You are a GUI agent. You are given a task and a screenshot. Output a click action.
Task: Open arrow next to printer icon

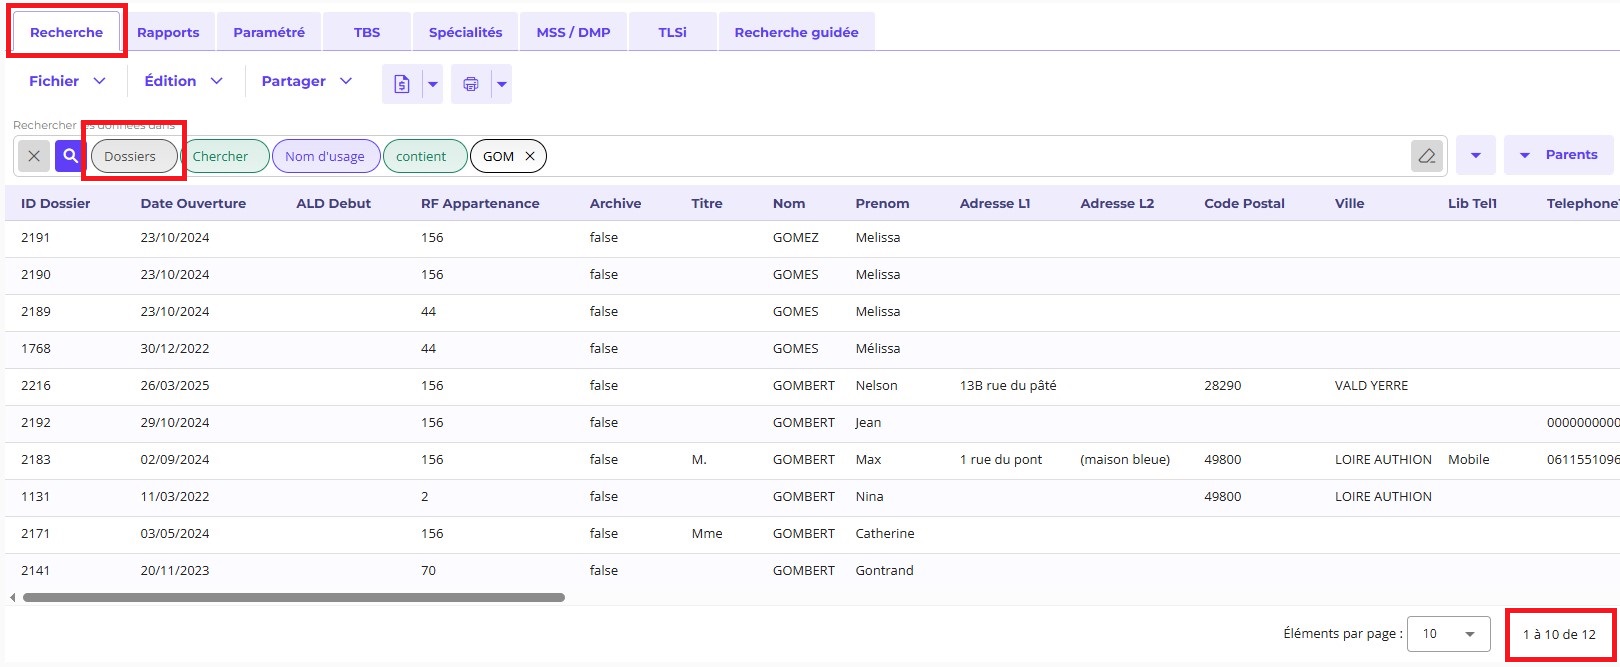tap(502, 84)
